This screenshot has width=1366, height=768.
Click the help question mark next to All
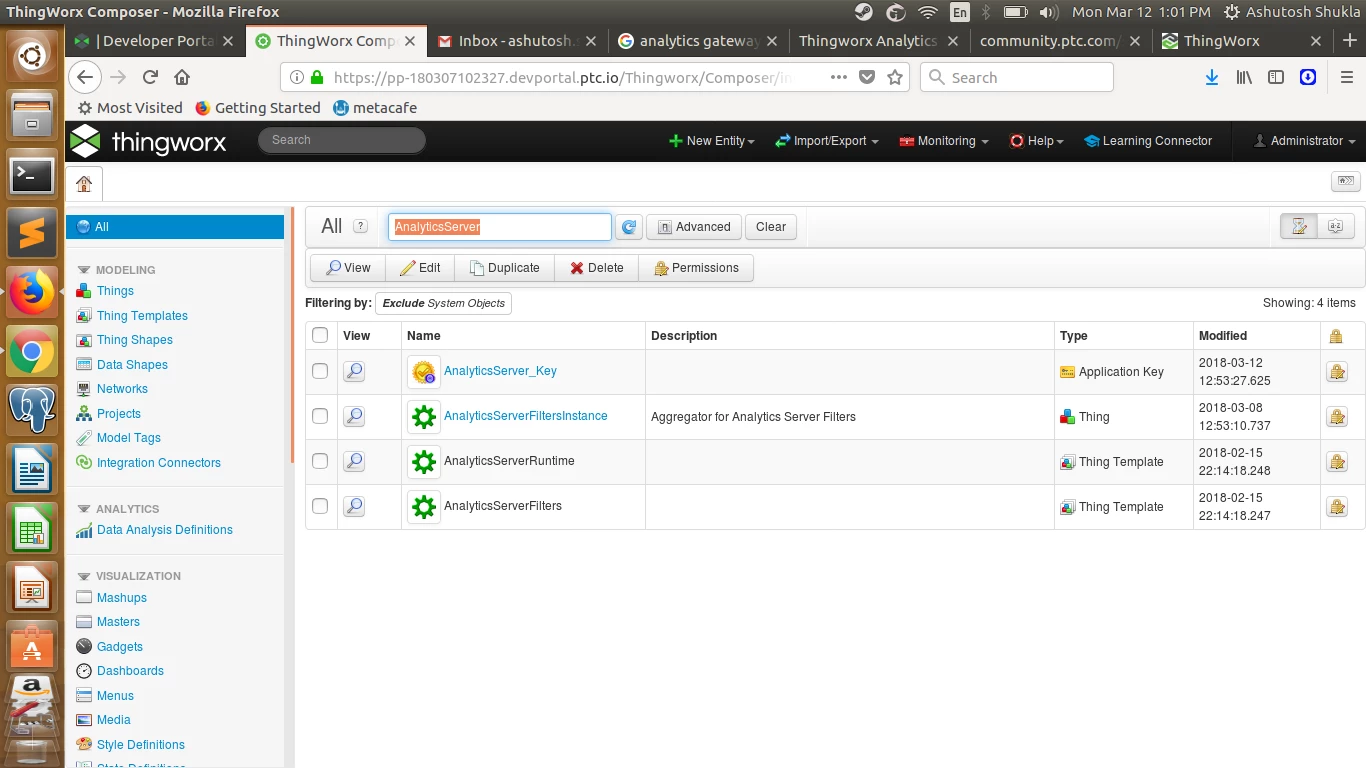(361, 227)
